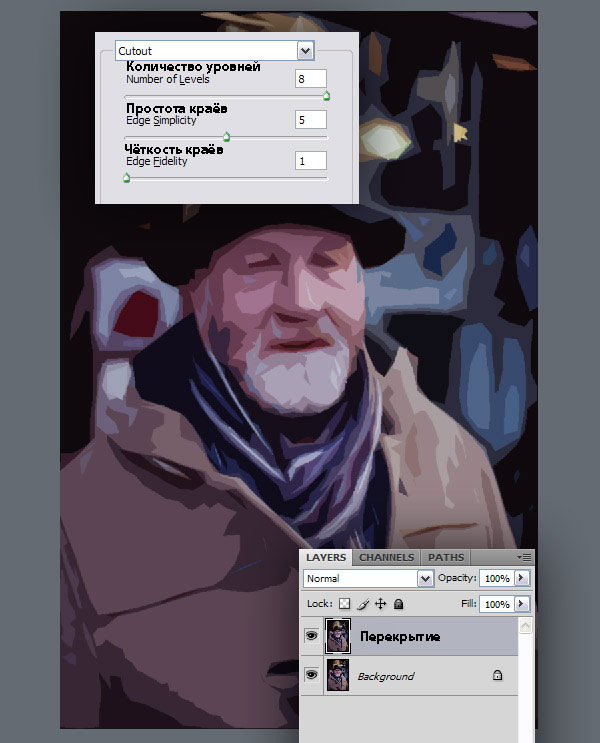The width and height of the screenshot is (600, 743).
Task: Open the Layers panel options menu
Action: tap(525, 557)
